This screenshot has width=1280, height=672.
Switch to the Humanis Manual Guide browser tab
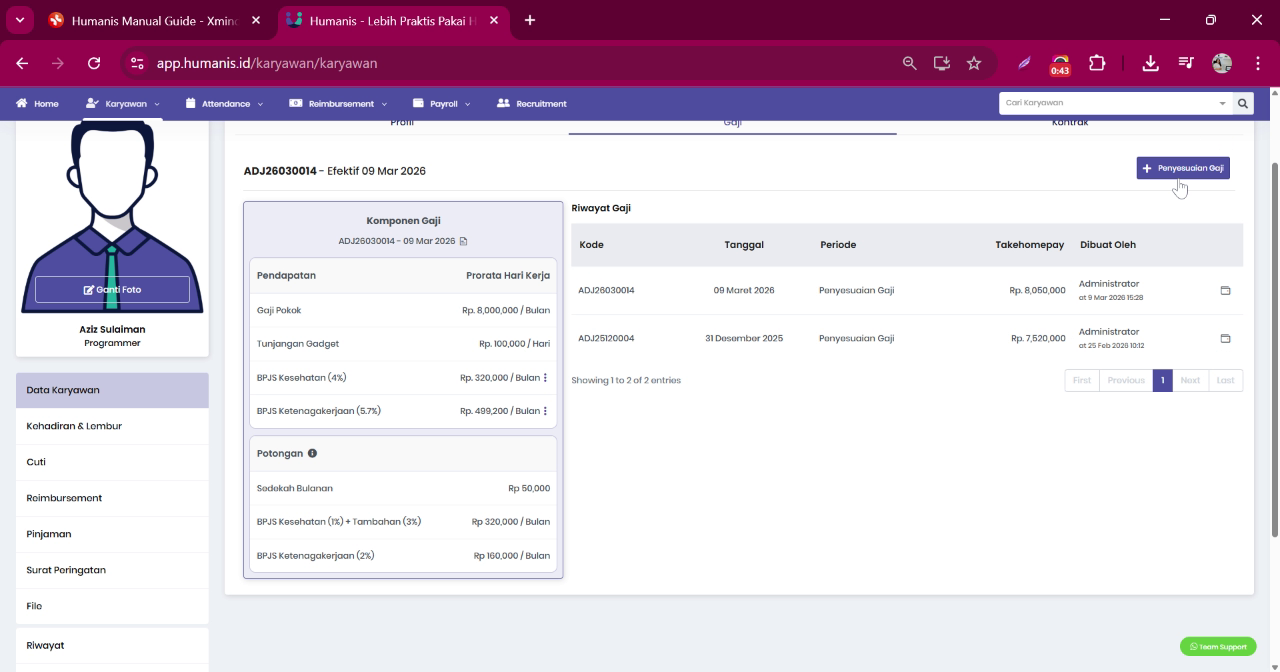click(x=152, y=20)
